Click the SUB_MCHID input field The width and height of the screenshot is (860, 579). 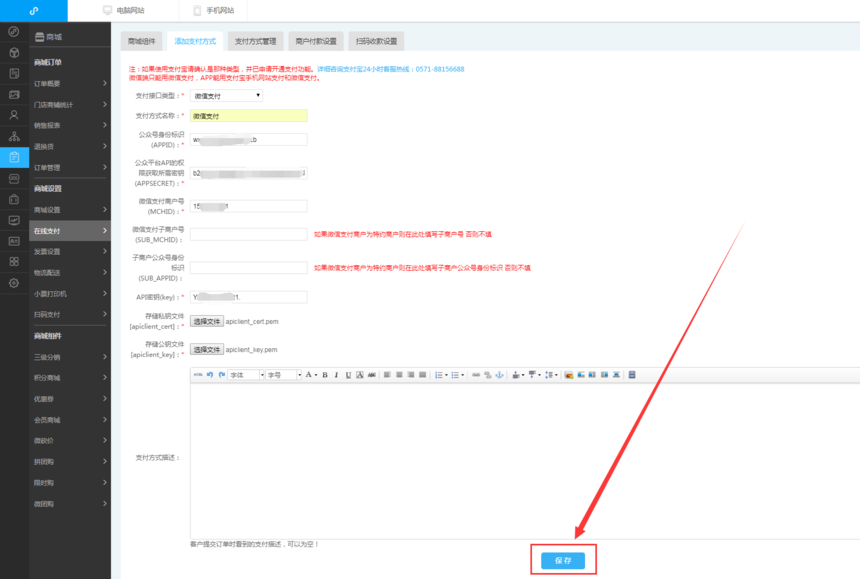pyautogui.click(x=248, y=234)
